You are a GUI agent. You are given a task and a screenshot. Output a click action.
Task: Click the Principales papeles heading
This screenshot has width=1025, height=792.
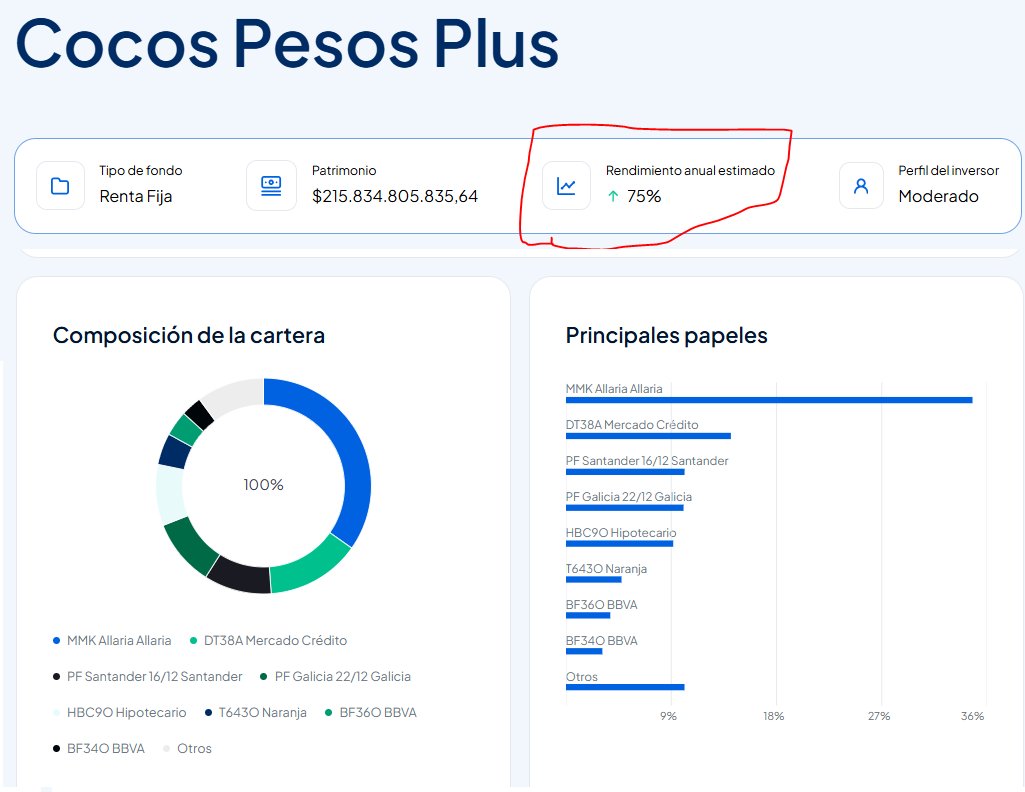pyautogui.click(x=667, y=335)
